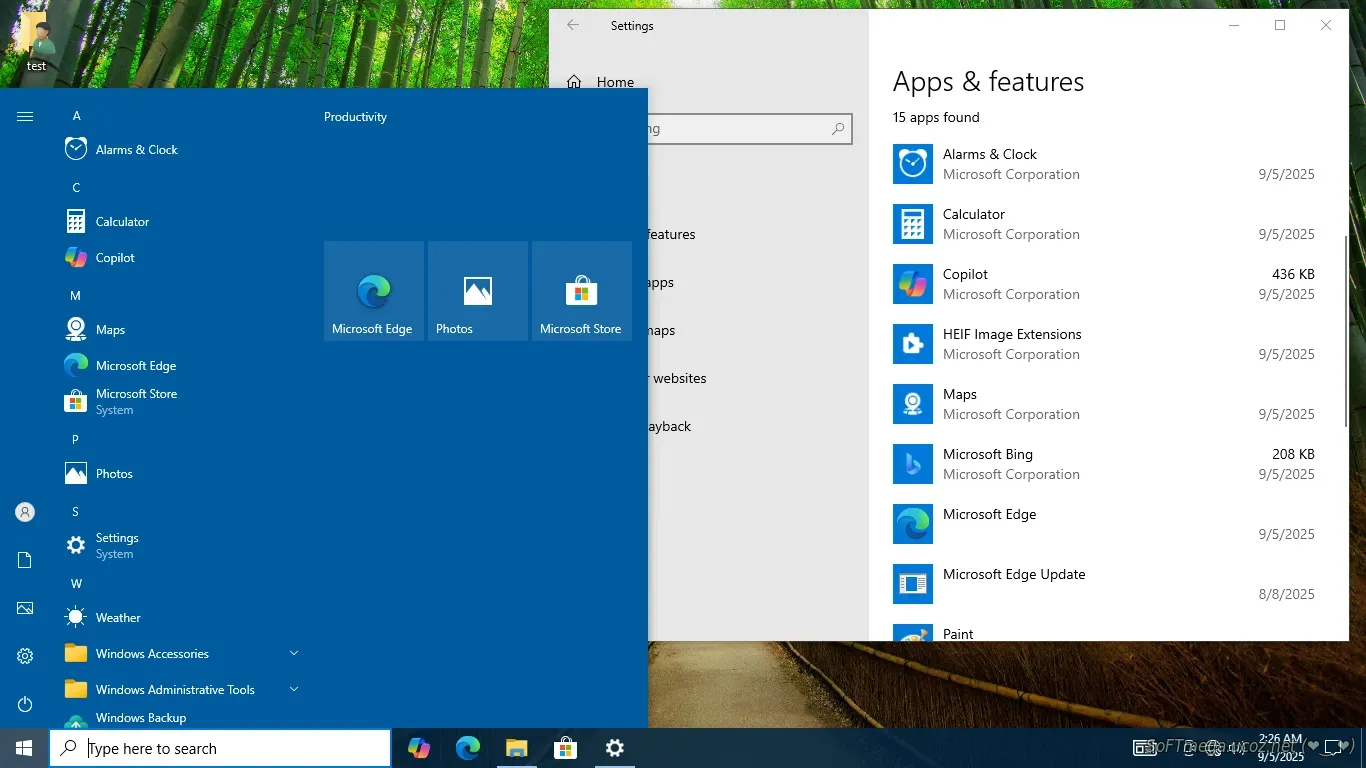Open File Explorer from the taskbar
The width and height of the screenshot is (1366, 768).
tap(516, 748)
